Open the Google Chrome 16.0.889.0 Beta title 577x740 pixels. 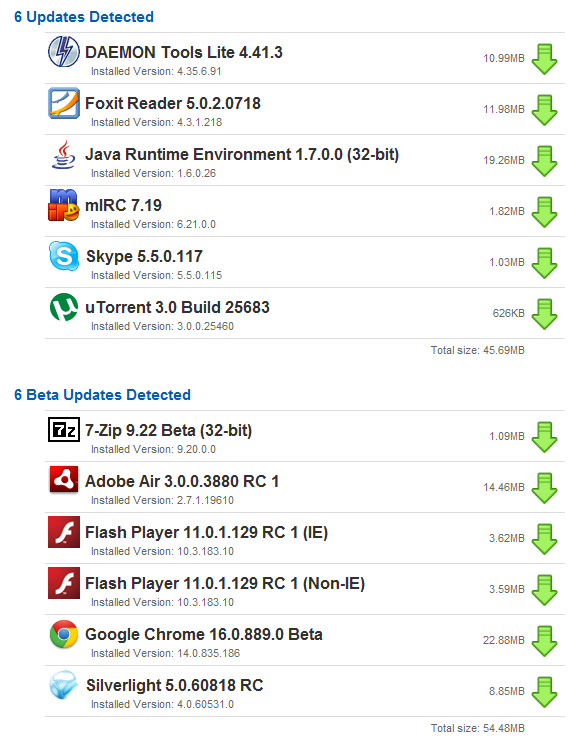(204, 634)
